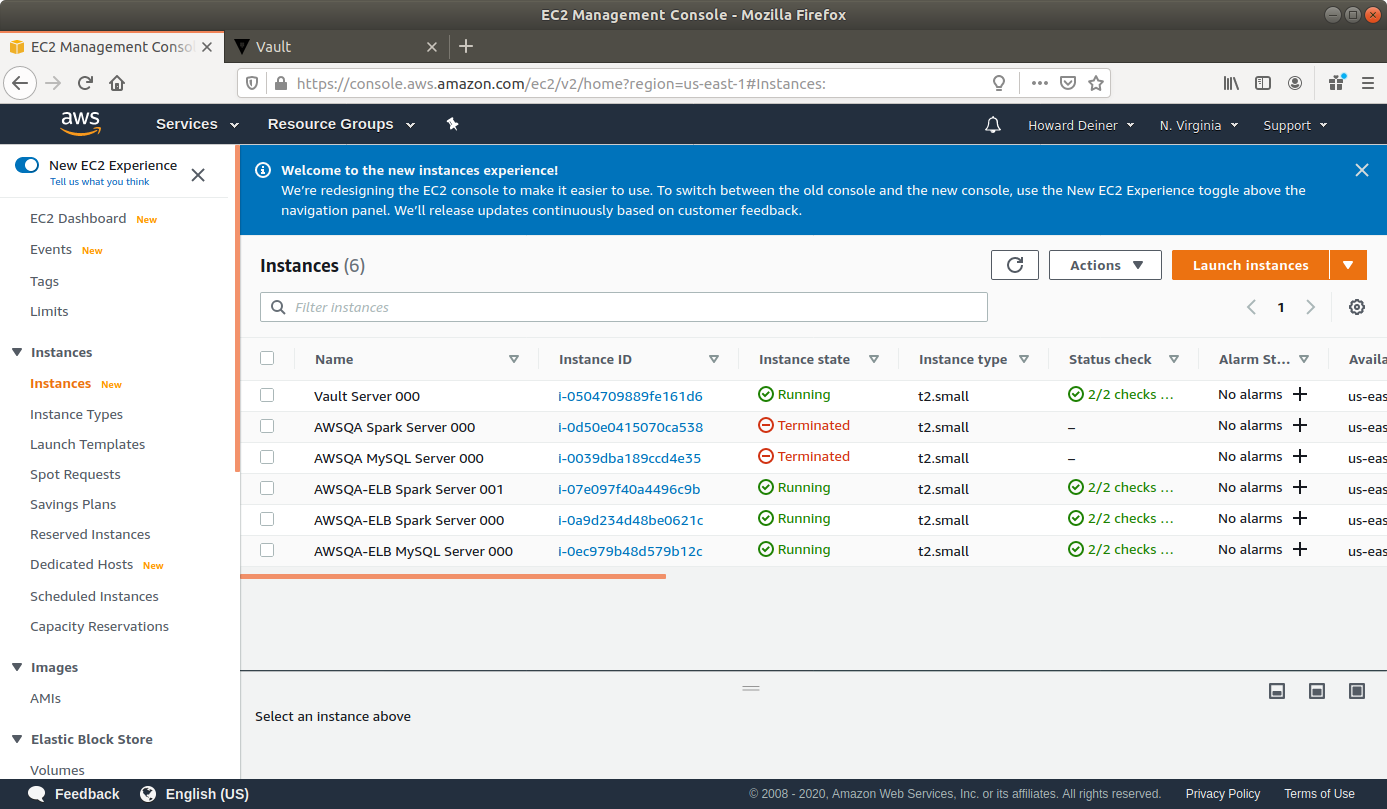Image resolution: width=1387 pixels, height=809 pixels.
Task: Add alarm for AWSQA Spark Server 000
Action: [1300, 426]
